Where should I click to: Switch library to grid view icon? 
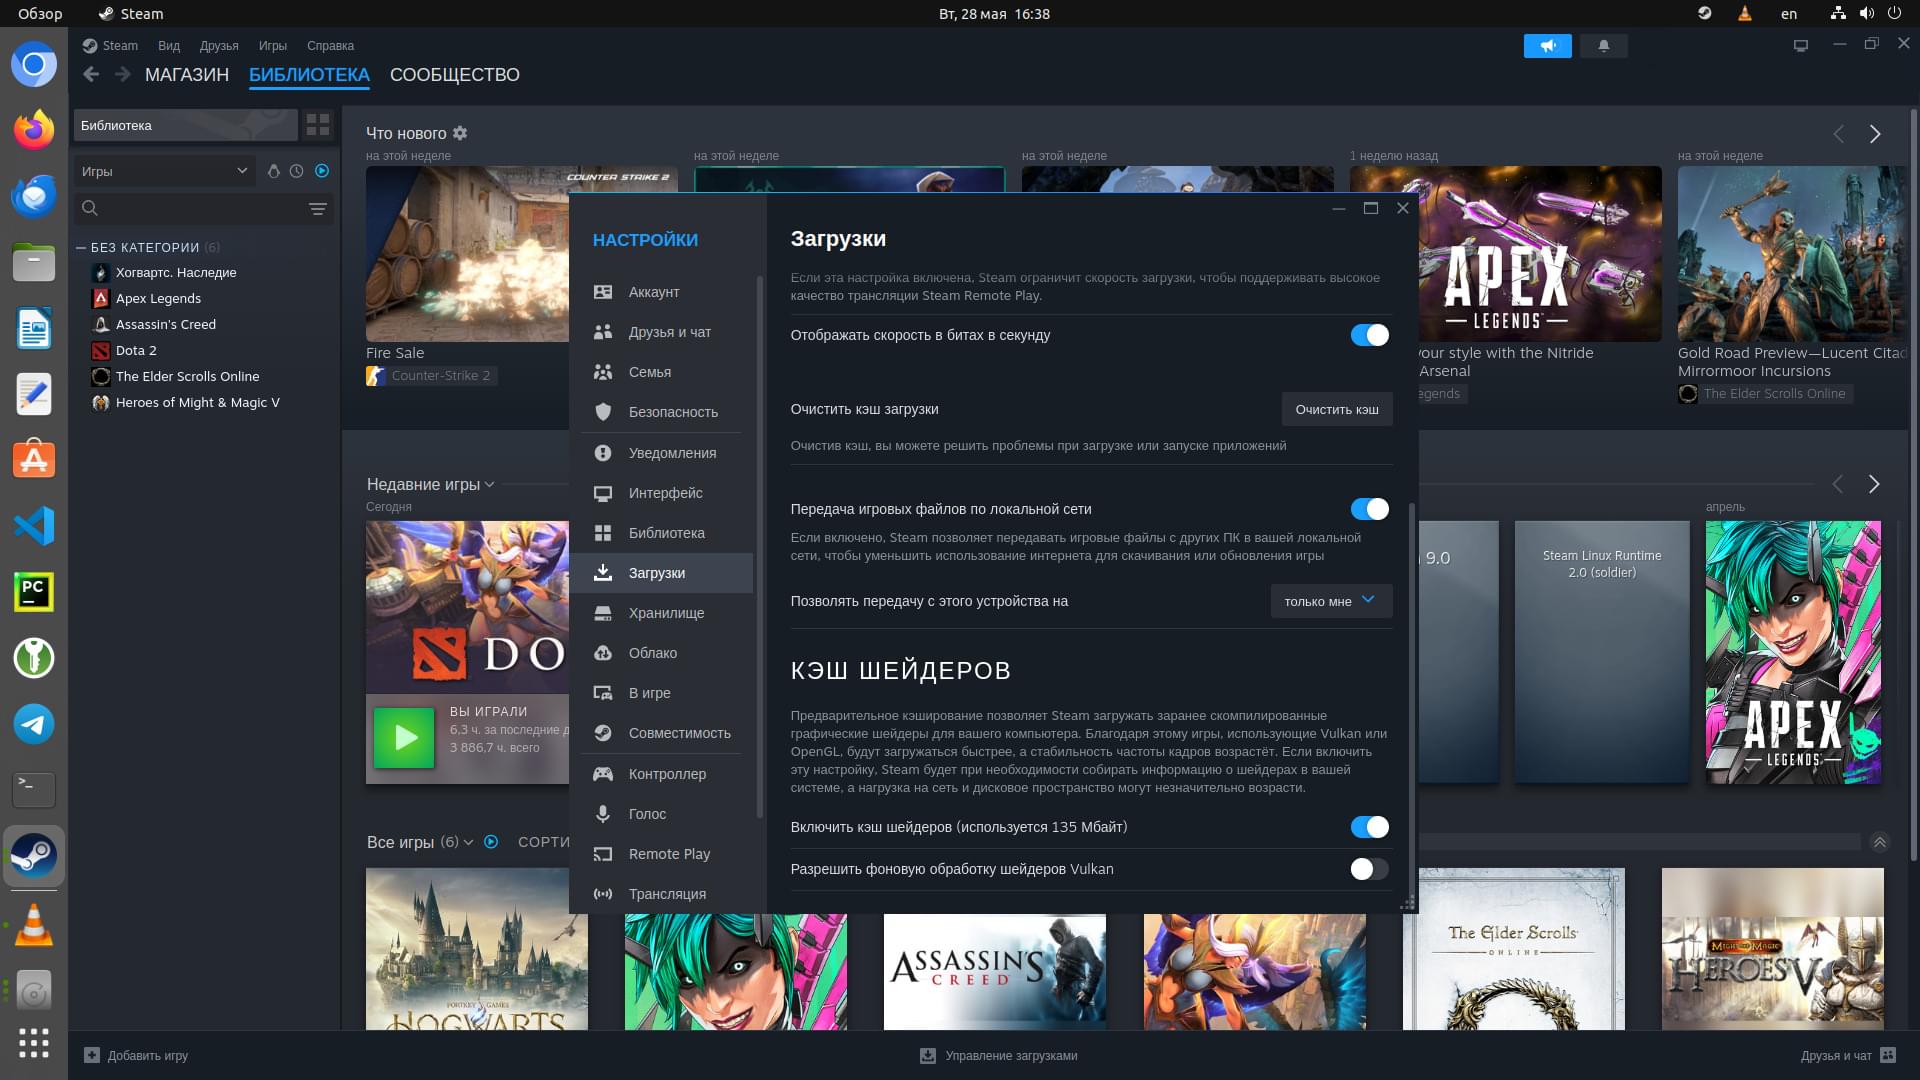click(x=318, y=125)
